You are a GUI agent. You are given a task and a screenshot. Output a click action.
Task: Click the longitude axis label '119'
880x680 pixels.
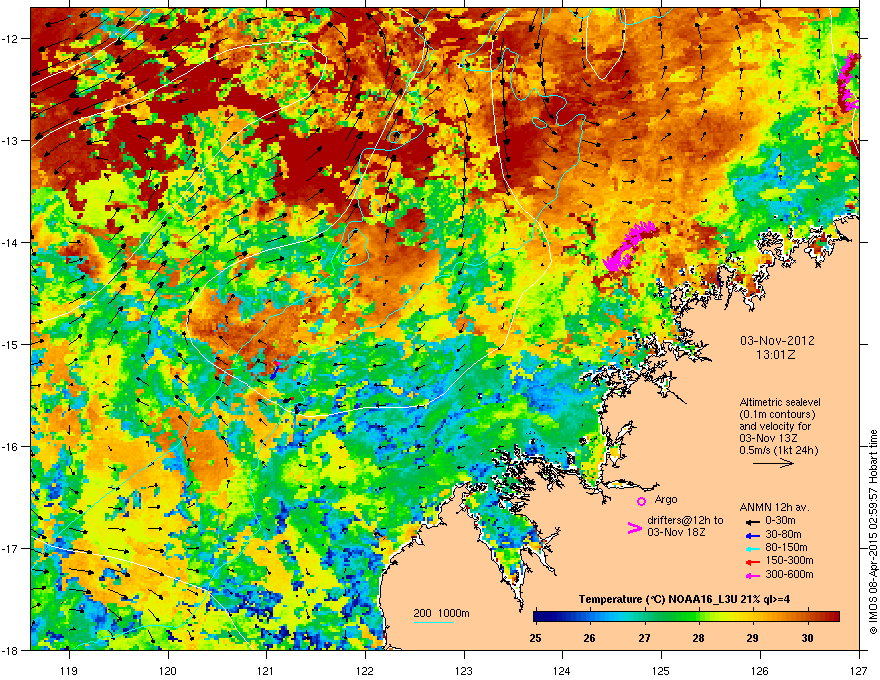click(69, 670)
